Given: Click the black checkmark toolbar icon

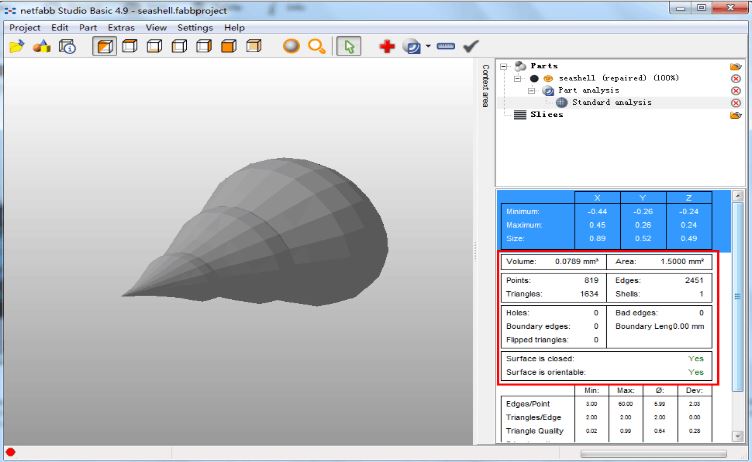Looking at the screenshot, I should tap(471, 46).
